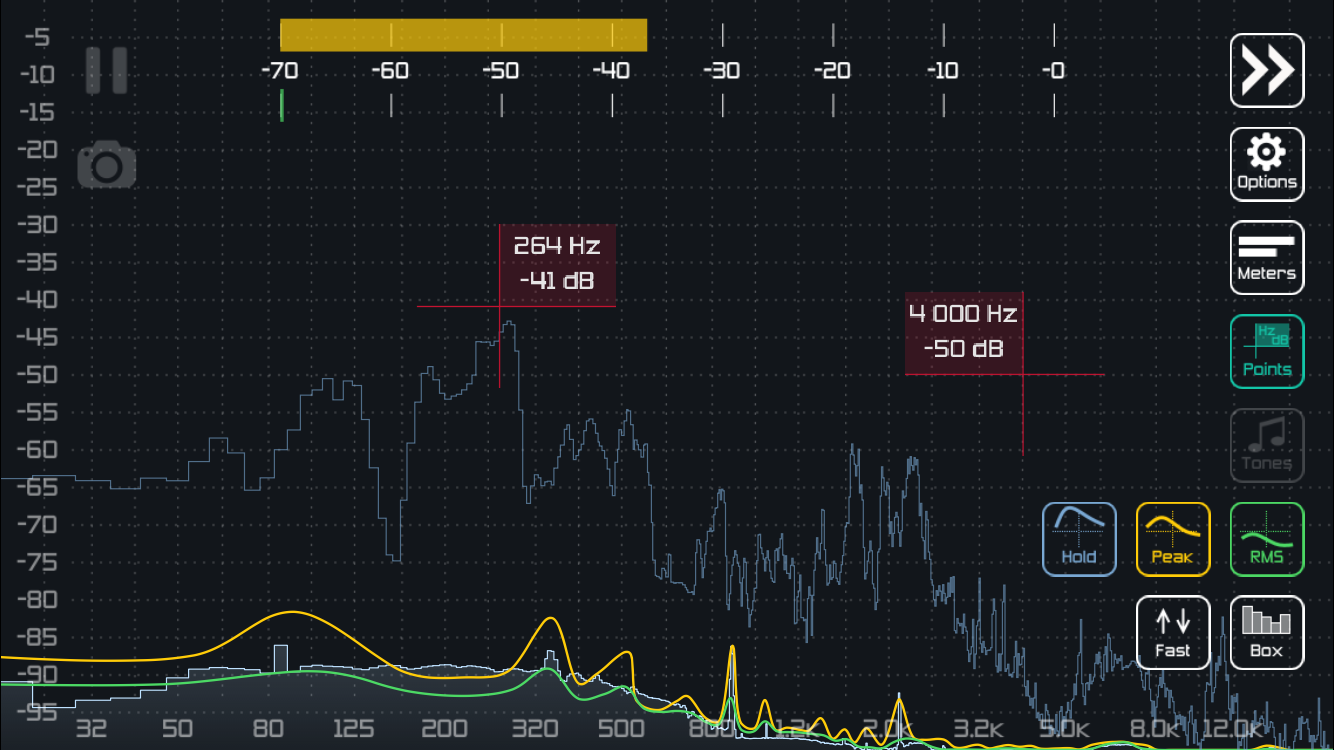Viewport: 1334px width, 750px height.
Task: Click the green RMS level tick below -70
Action: [x=282, y=105]
